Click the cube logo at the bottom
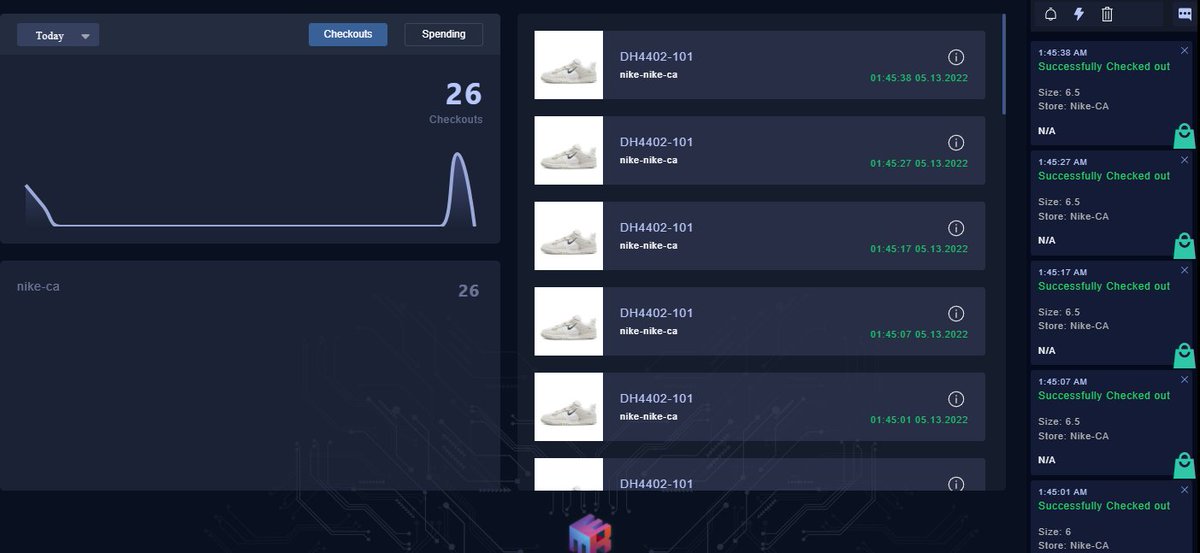The image size is (1200, 553). click(x=590, y=534)
